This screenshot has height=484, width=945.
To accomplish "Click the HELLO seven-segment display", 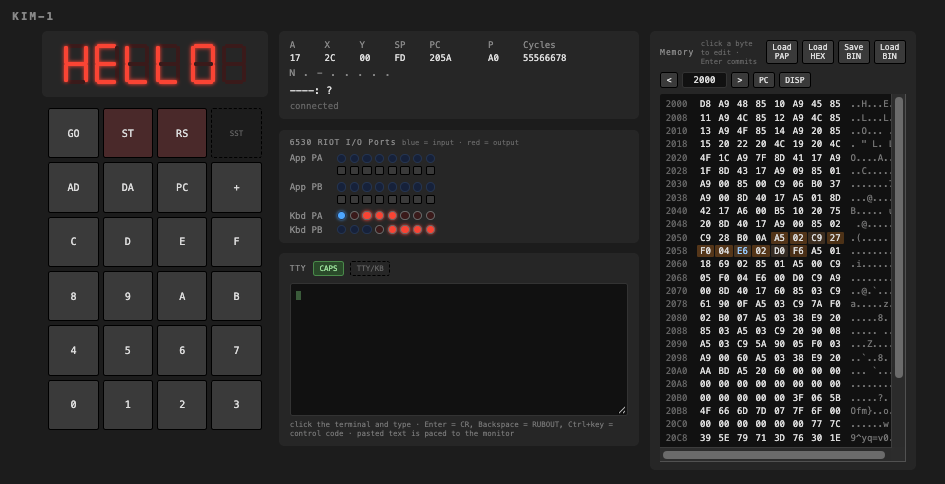I will point(155,64).
